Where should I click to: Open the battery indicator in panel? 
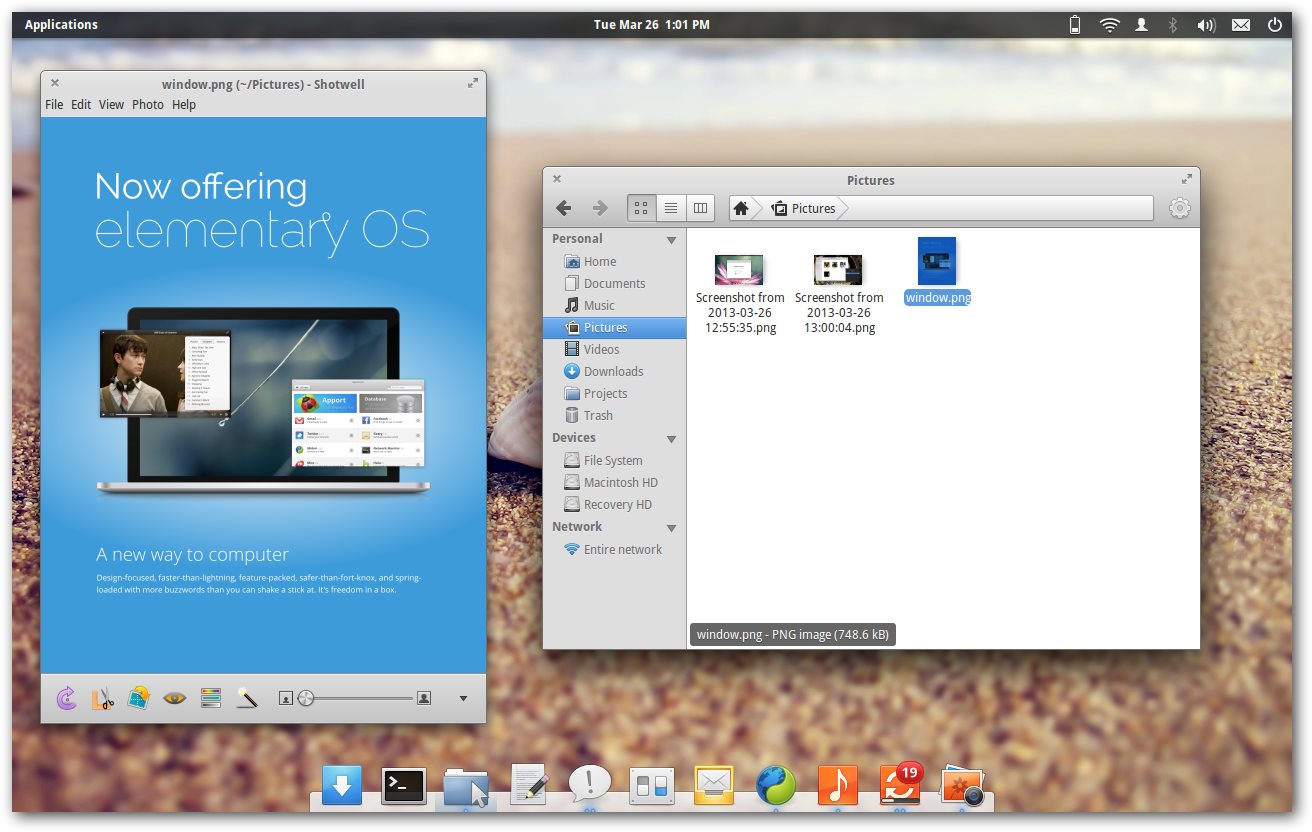coord(1075,25)
